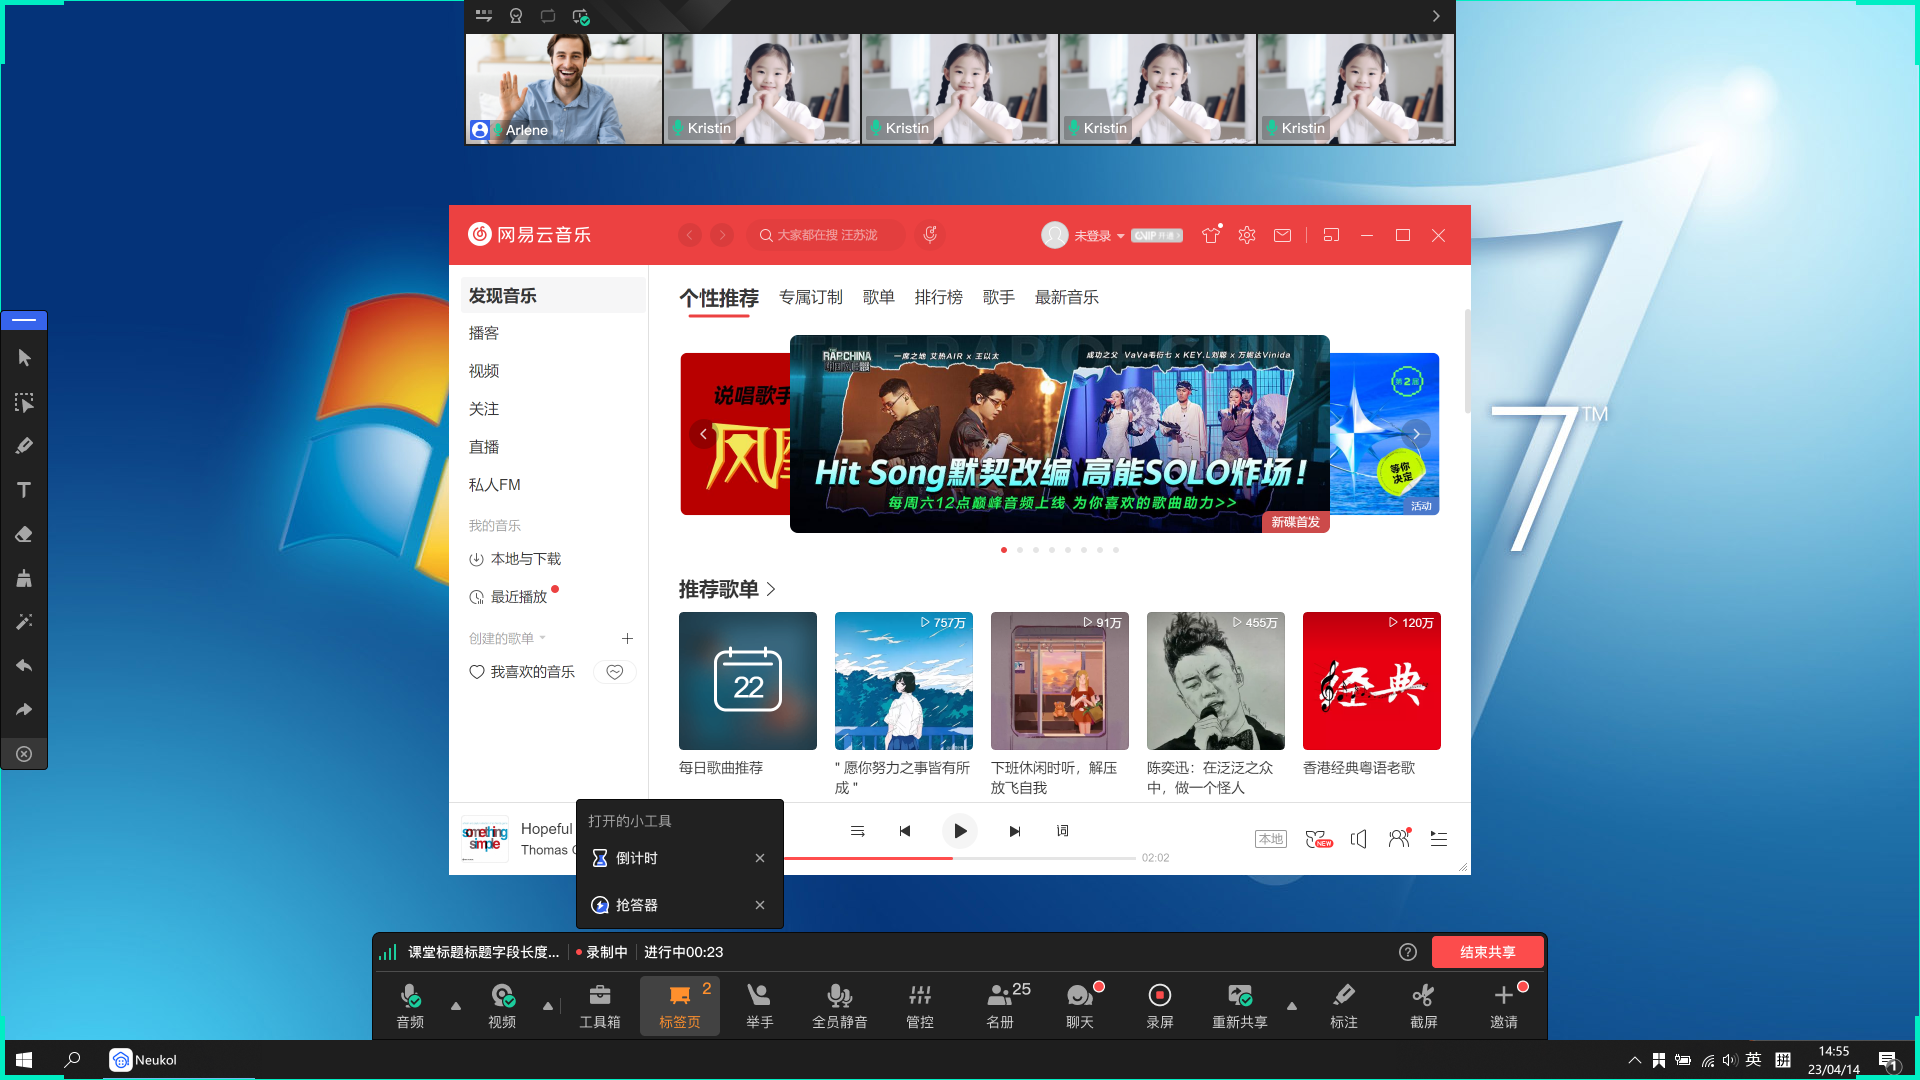1920x1080 pixels.
Task: Select the pen annotation tool
Action: point(24,446)
